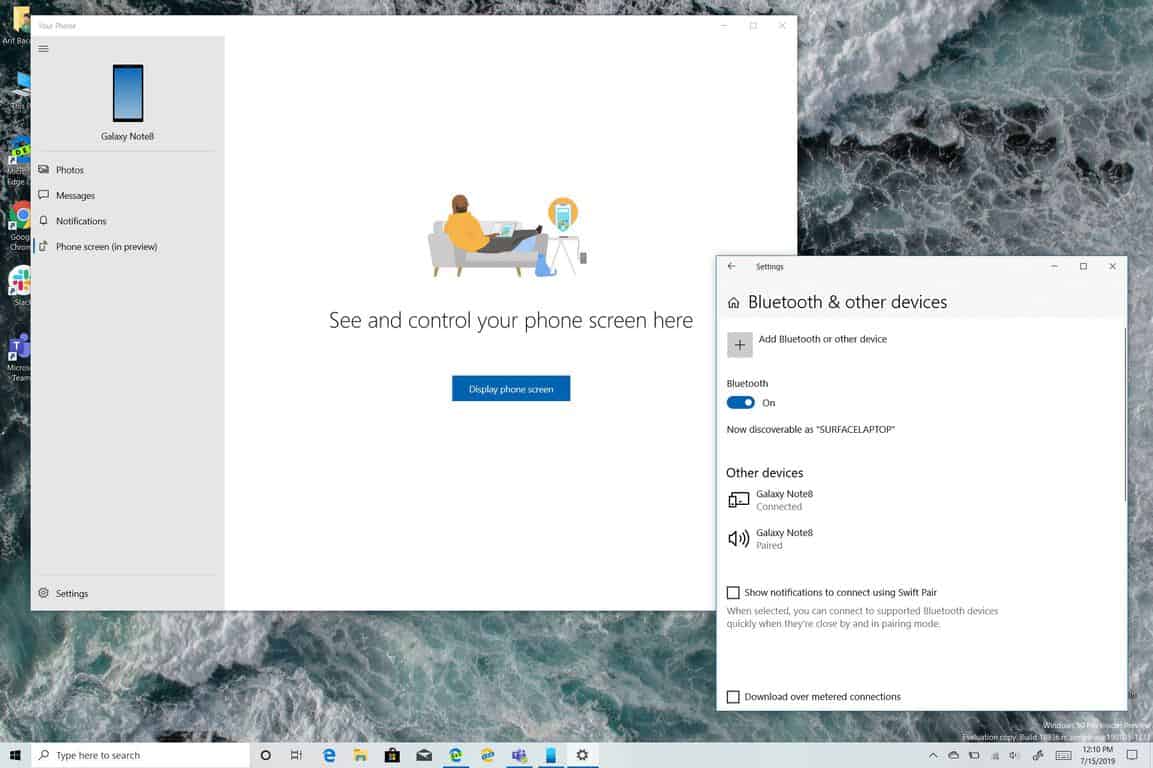Open the Notifications section
This screenshot has height=768, width=1153.
coord(80,221)
